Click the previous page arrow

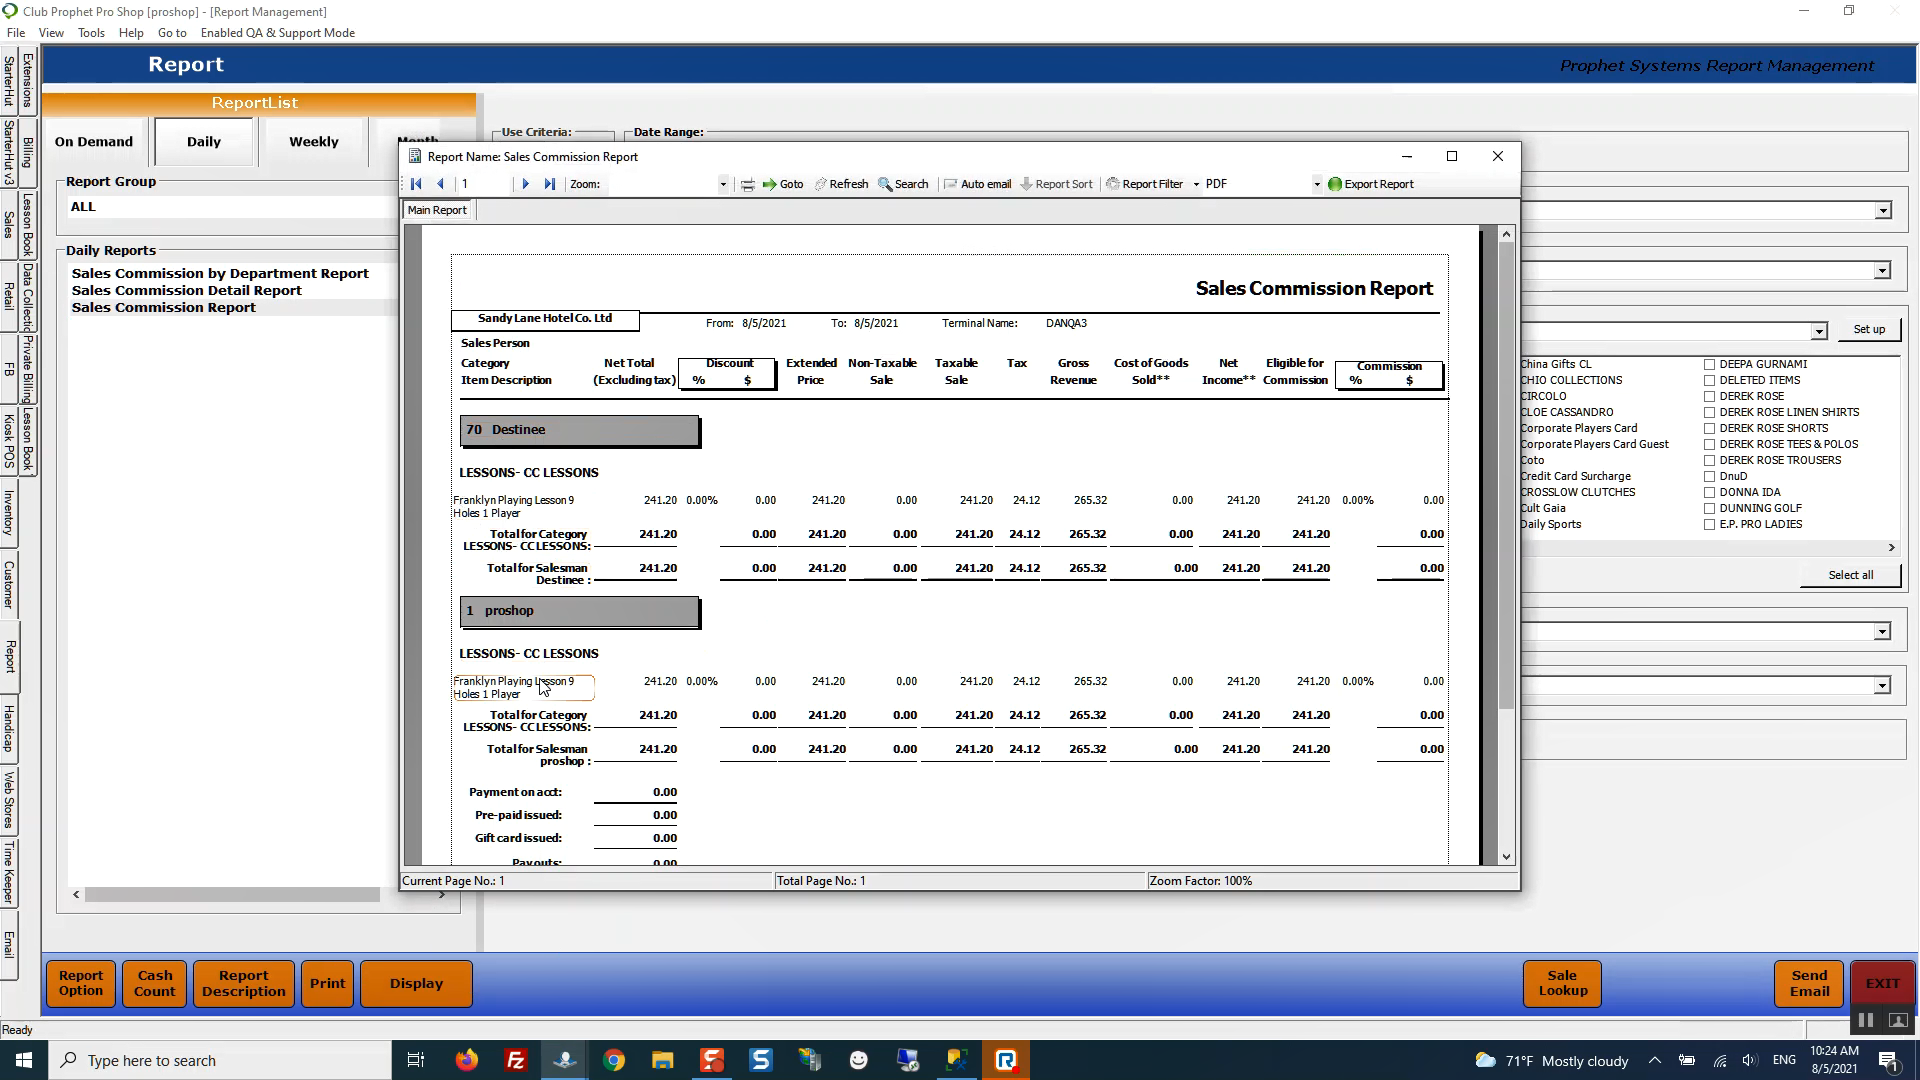pyautogui.click(x=440, y=184)
